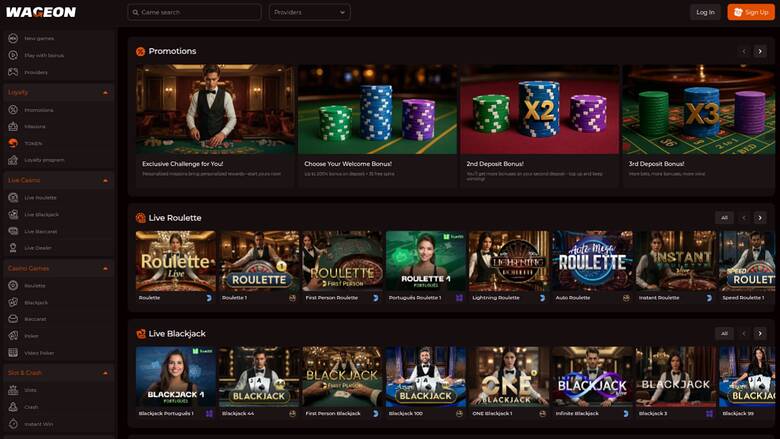Launch the Blackjack 44 game thumbnail
The image size is (780, 439).
[259, 376]
